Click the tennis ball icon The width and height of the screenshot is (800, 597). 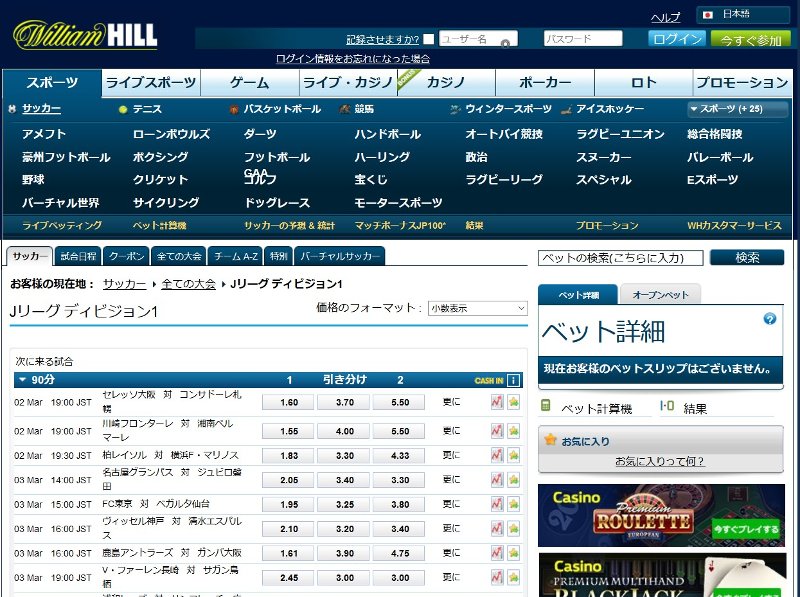click(x=122, y=109)
